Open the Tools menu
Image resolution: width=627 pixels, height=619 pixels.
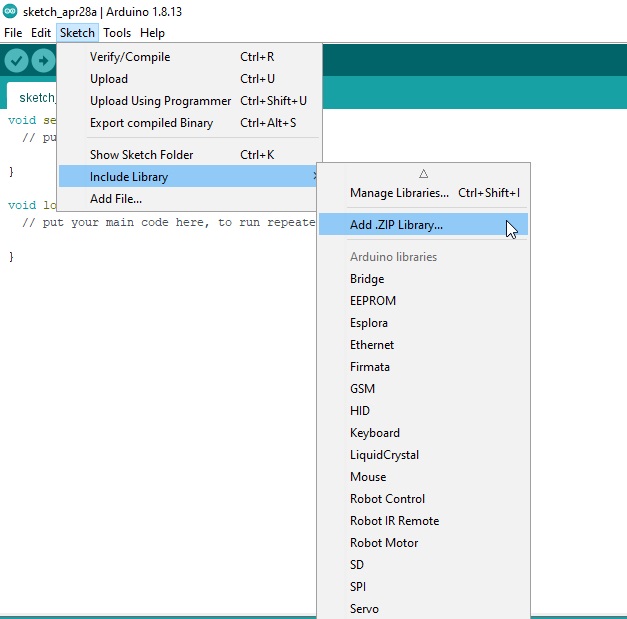(117, 33)
